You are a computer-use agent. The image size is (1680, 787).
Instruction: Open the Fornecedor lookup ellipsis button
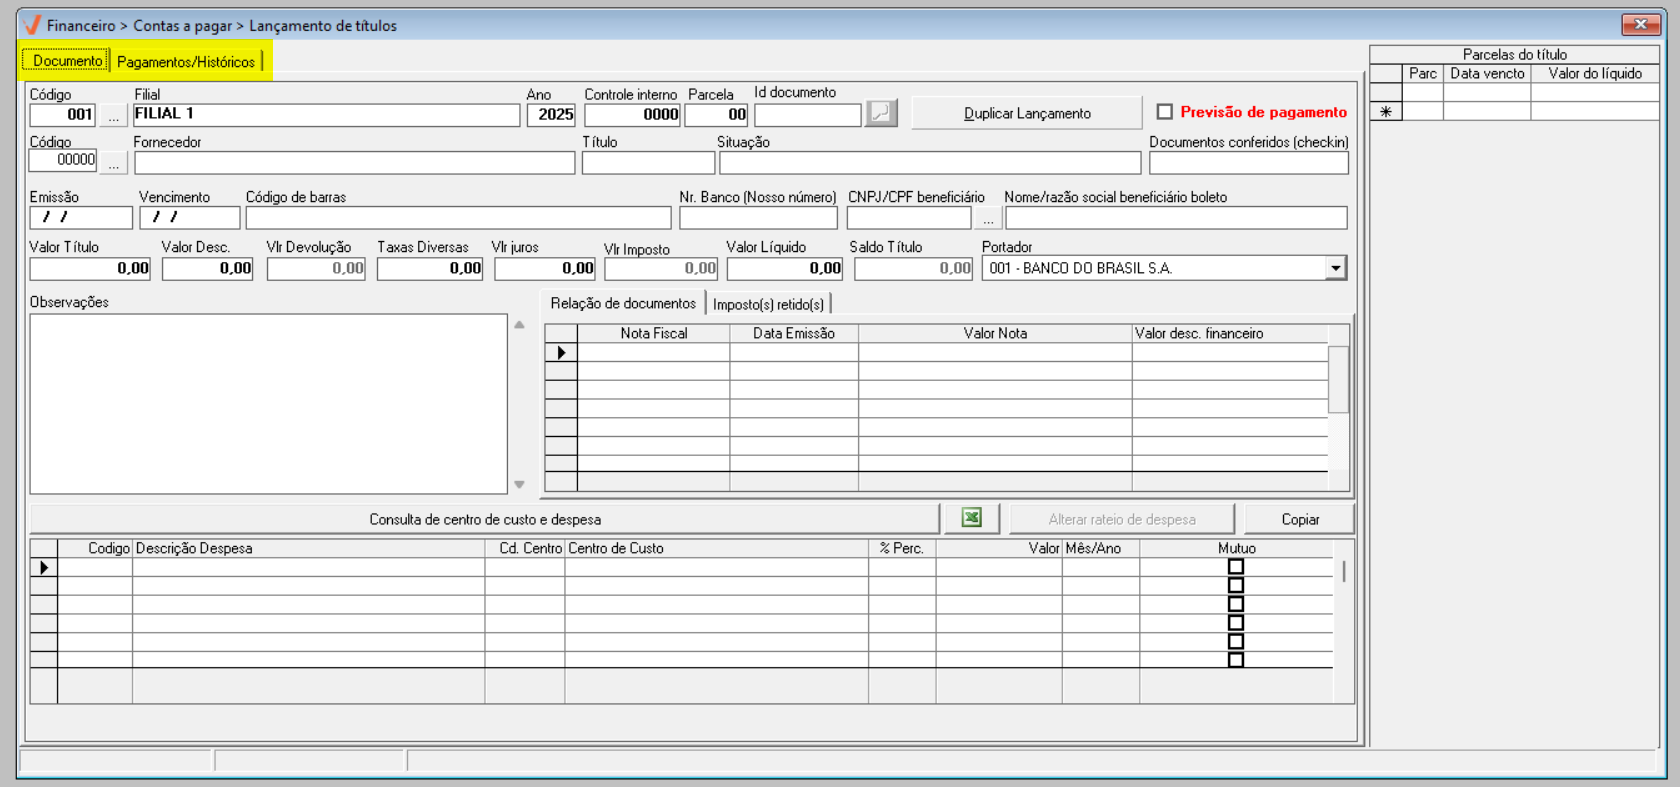pyautogui.click(x=113, y=163)
